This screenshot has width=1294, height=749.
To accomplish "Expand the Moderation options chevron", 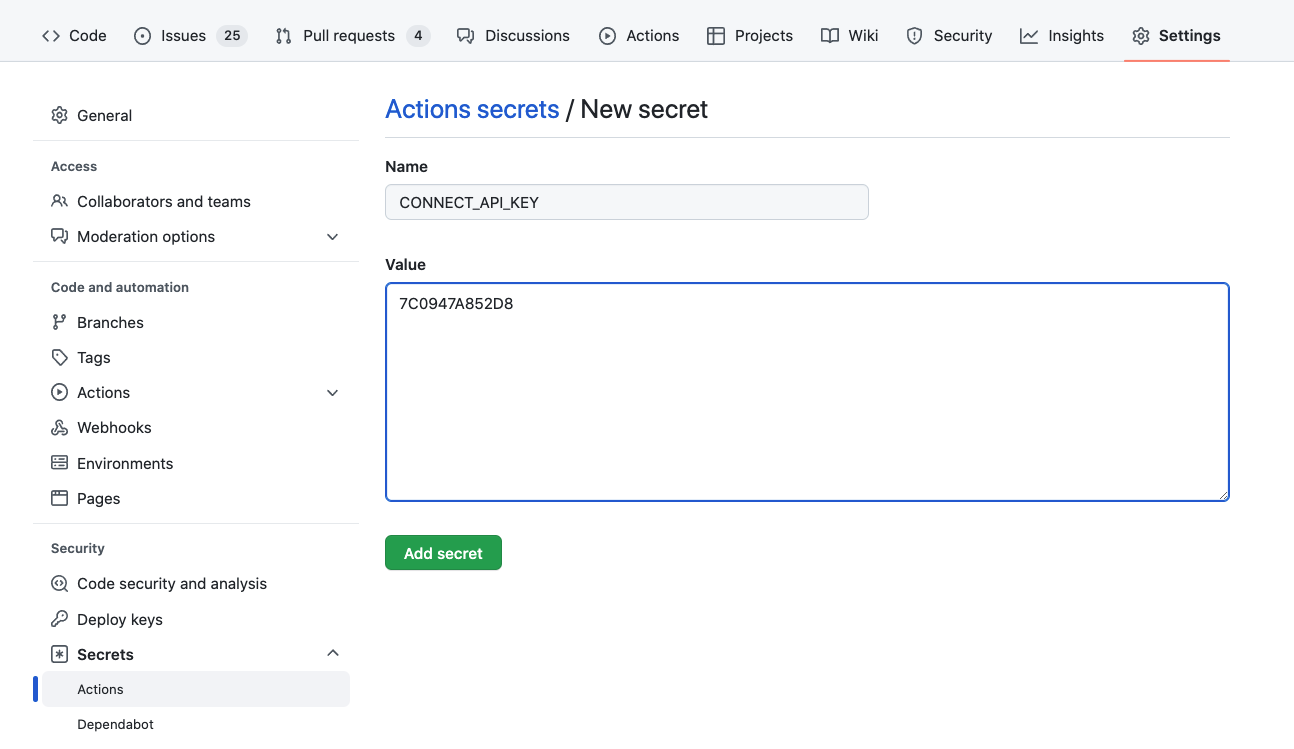I will 333,237.
